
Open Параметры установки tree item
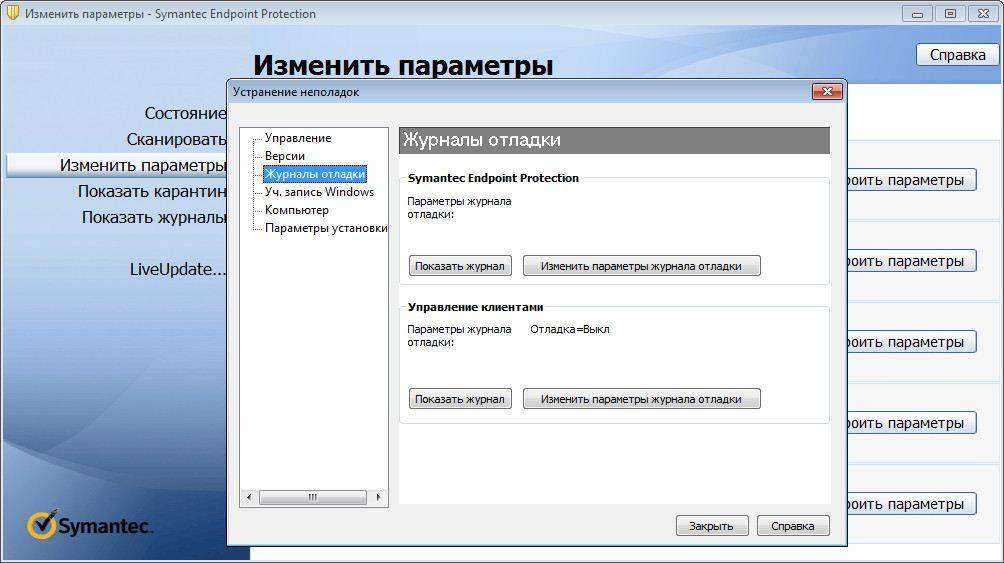[326, 227]
